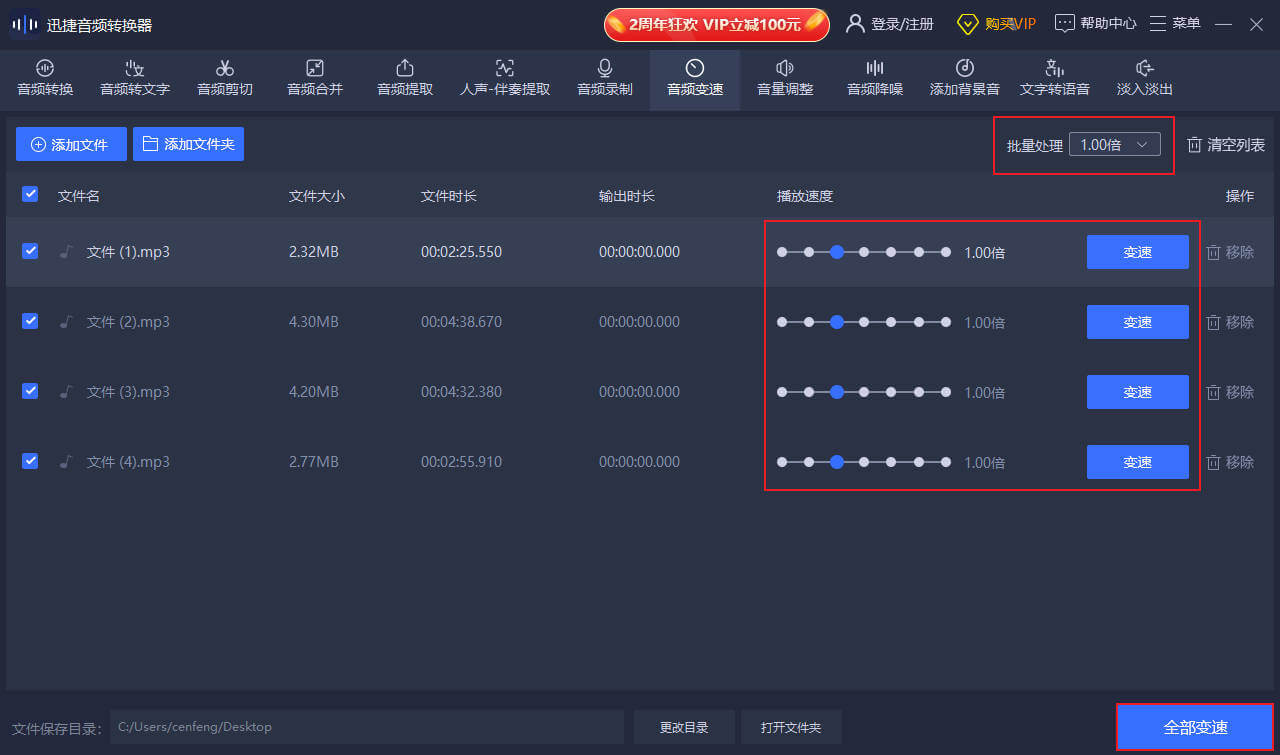1280x755 pixels.
Task: Open the 音频剪切 scissors tool
Action: coord(225,78)
